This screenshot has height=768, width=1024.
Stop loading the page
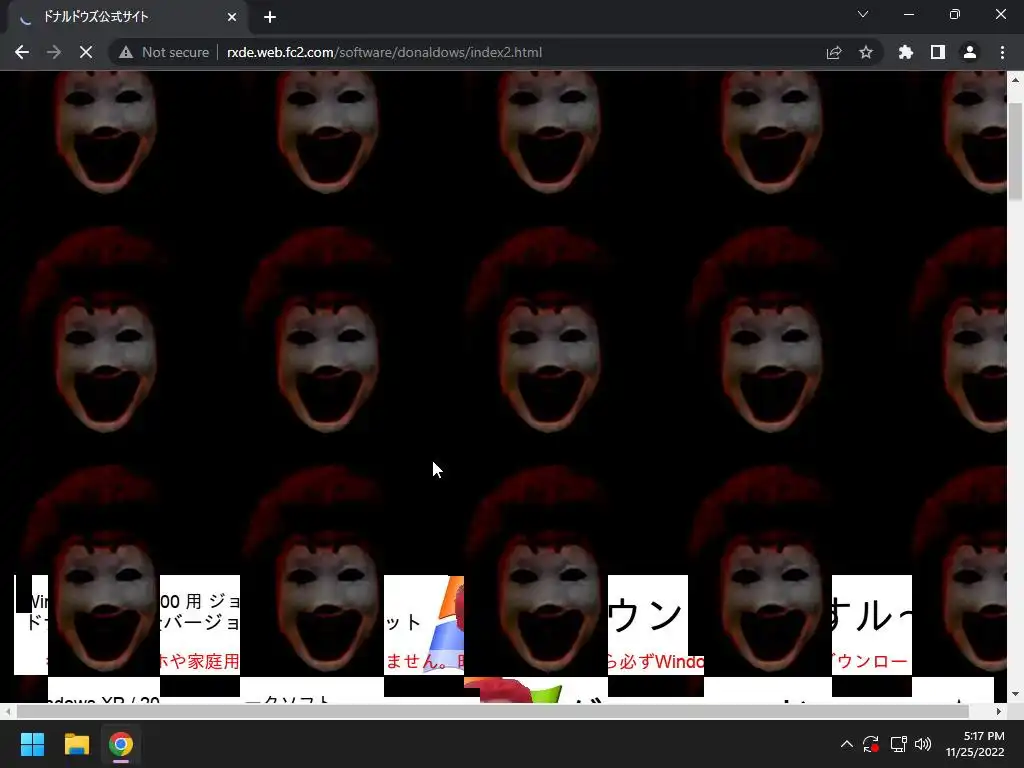tap(86, 52)
